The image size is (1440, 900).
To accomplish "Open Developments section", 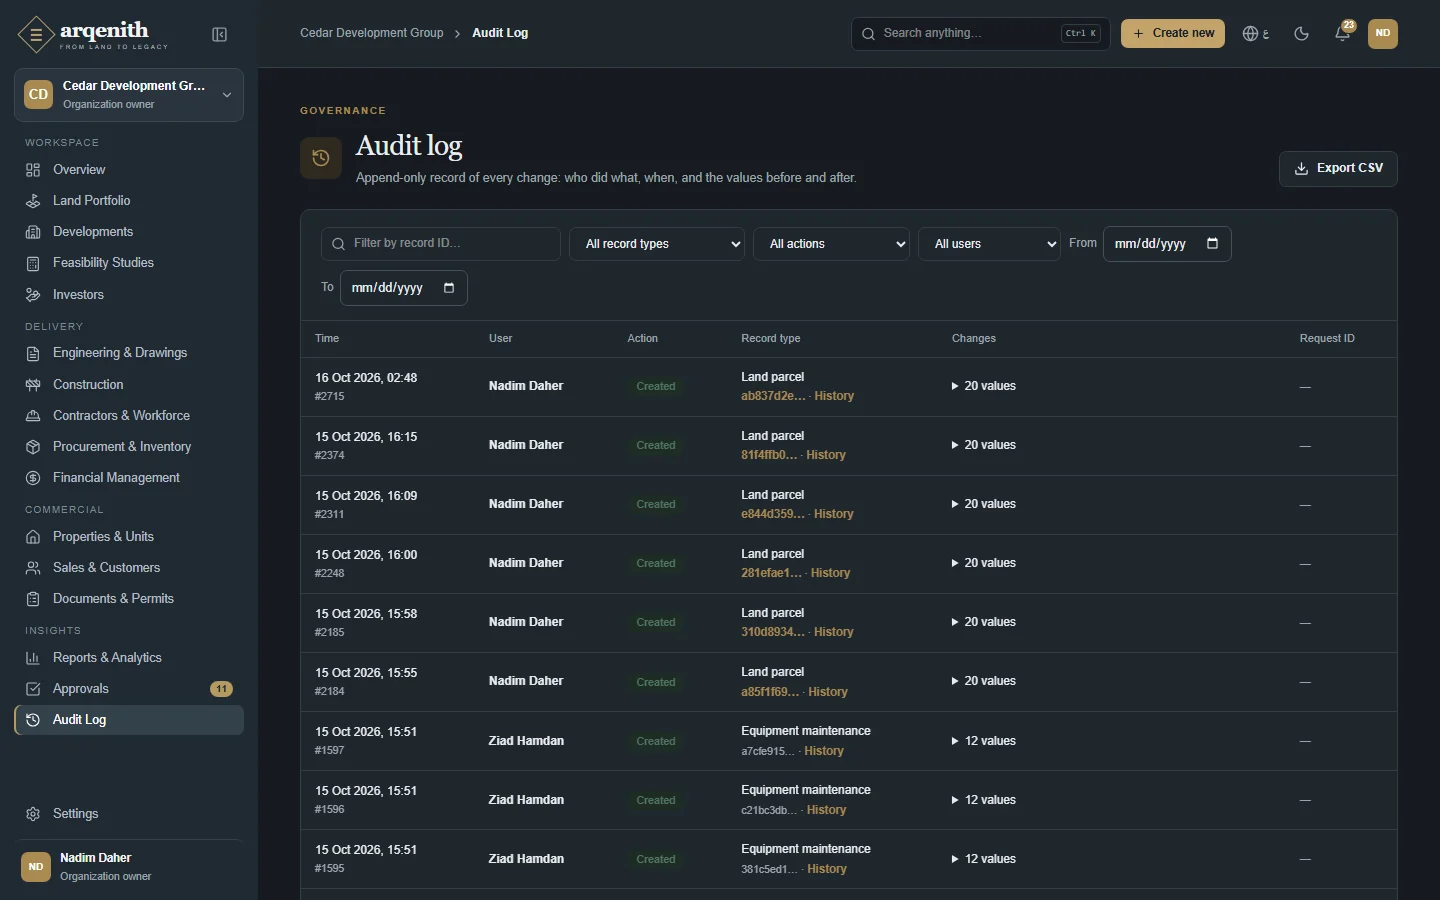I will pos(128,232).
